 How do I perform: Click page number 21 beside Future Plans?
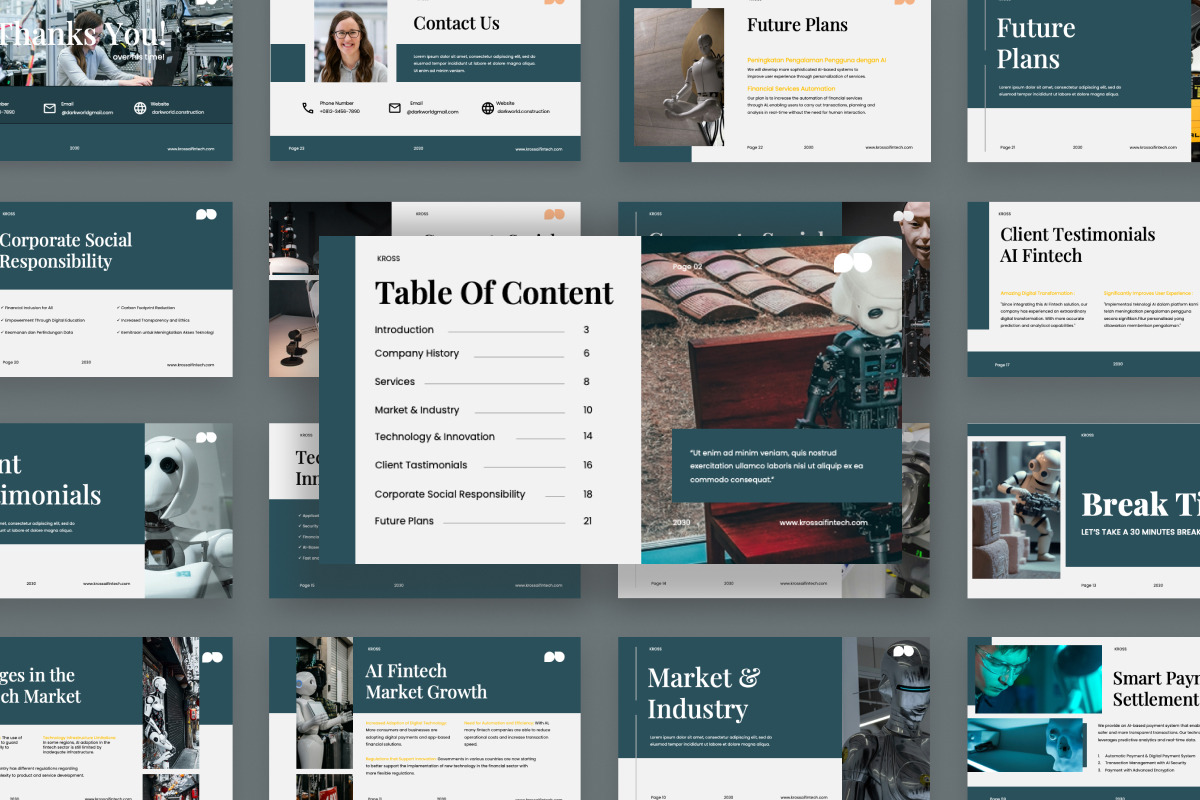[x=588, y=521]
